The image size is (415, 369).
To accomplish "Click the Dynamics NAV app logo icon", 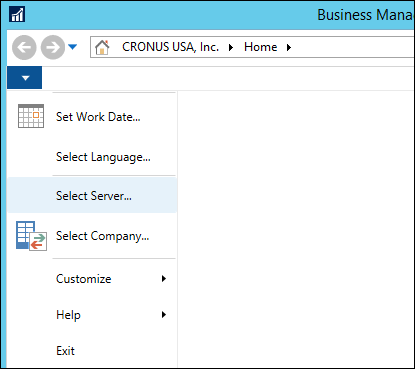I will click(x=17, y=14).
